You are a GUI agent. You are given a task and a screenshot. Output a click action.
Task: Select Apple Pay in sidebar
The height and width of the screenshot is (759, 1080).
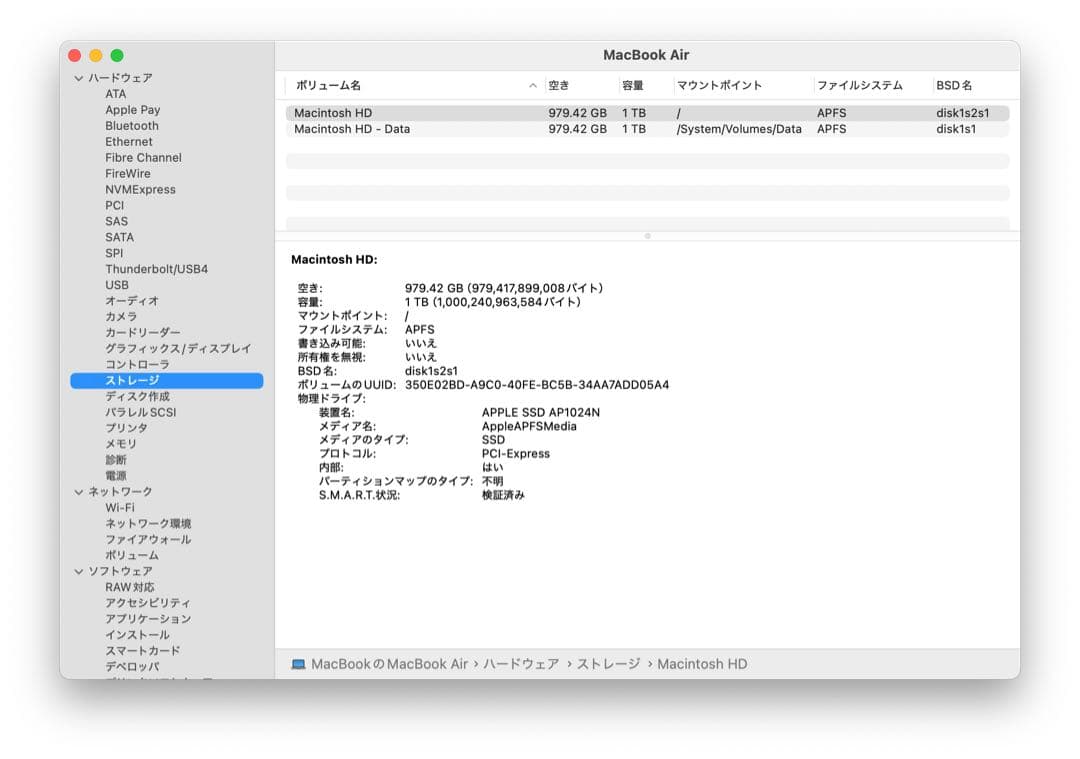click(x=133, y=110)
